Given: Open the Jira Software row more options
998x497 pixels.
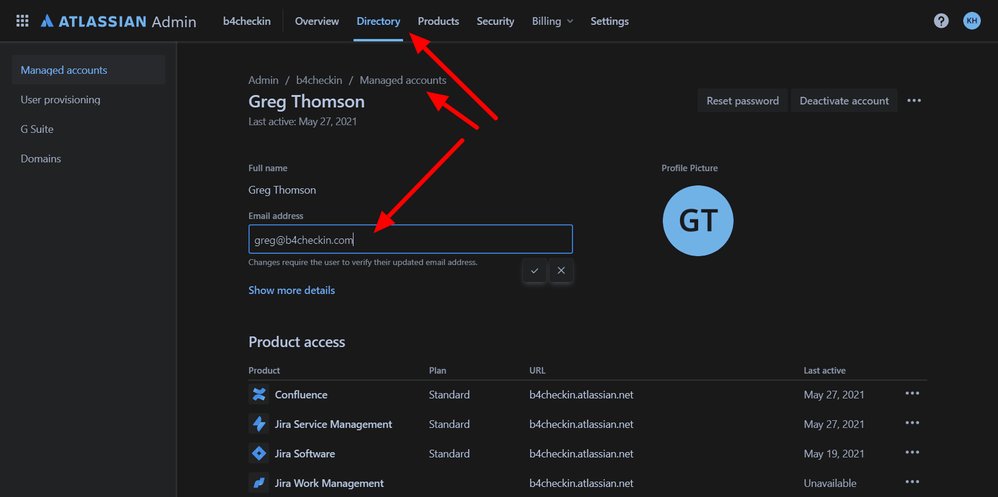Looking at the screenshot, I should point(912,452).
